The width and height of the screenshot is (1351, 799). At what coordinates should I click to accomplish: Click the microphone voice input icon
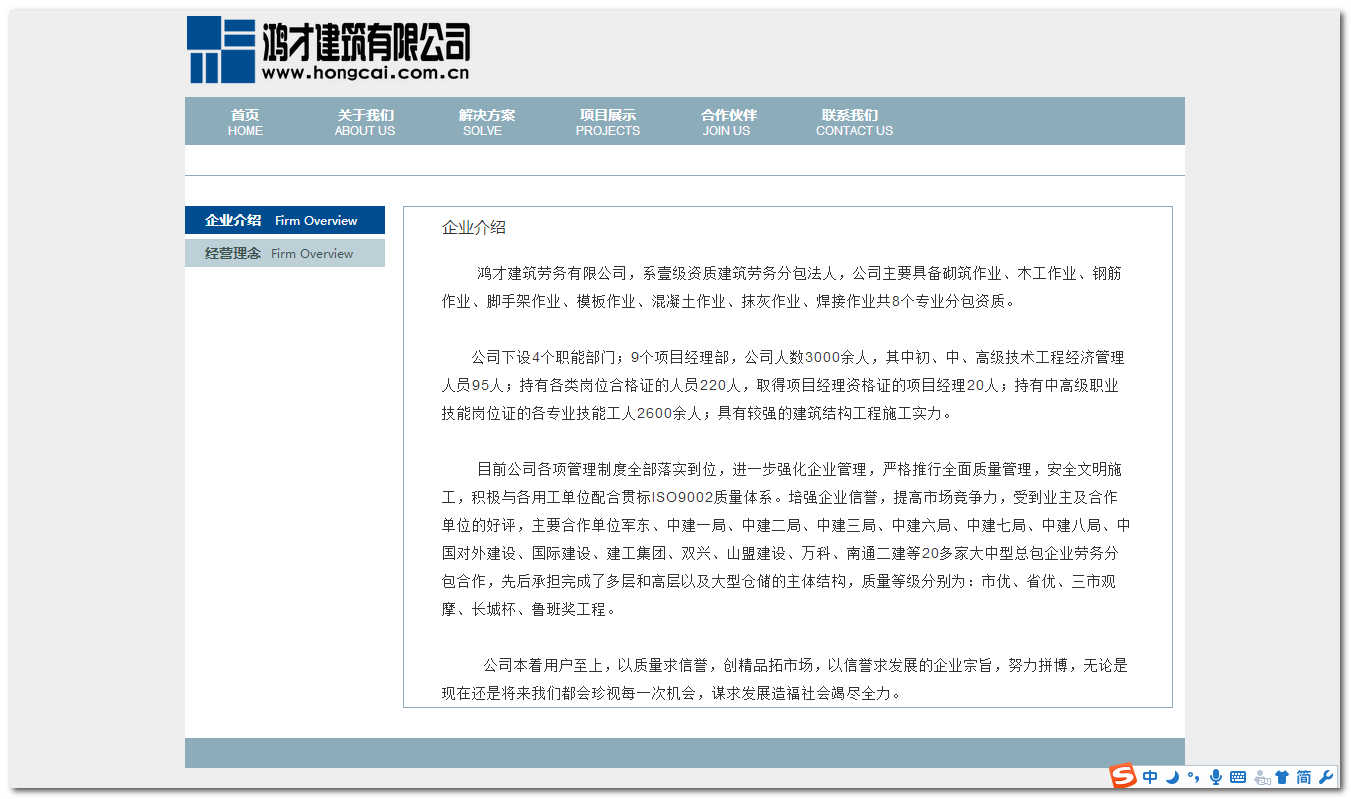pyautogui.click(x=1216, y=777)
